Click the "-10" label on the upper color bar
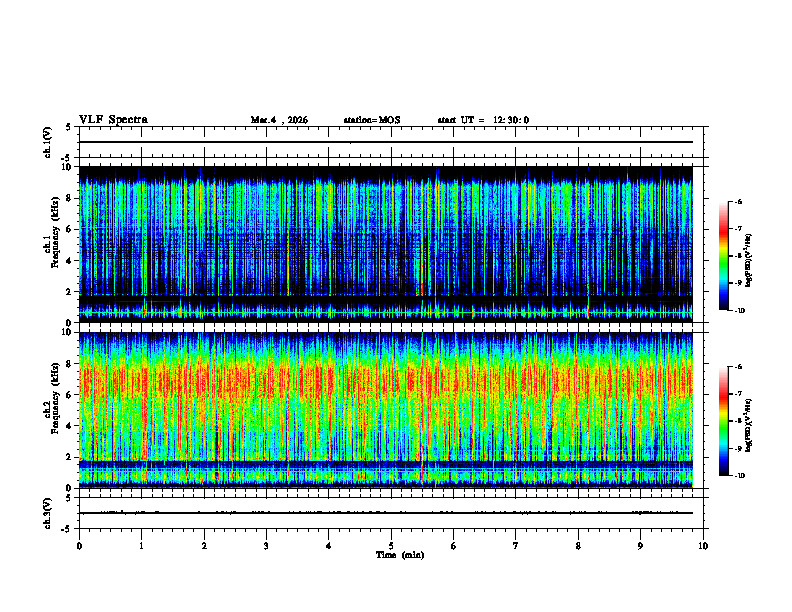The image size is (792, 612). [x=739, y=311]
